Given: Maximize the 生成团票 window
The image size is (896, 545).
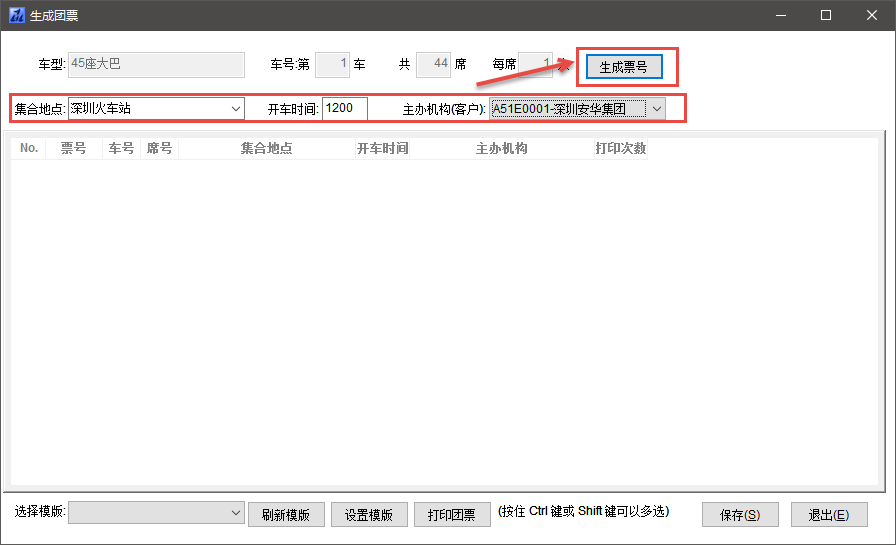Looking at the screenshot, I should (x=826, y=15).
